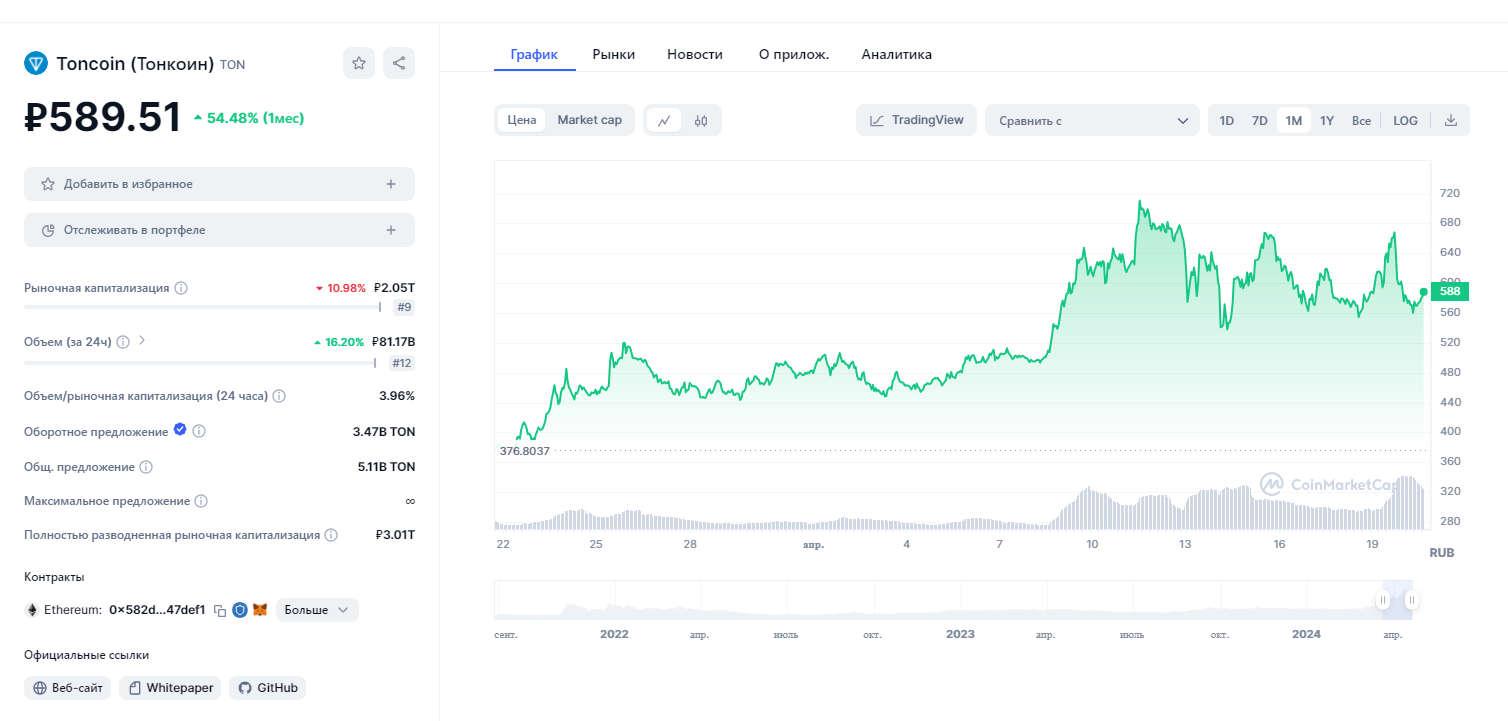Open the Сравнить с dropdown
1508x721 pixels.
pyautogui.click(x=1092, y=120)
